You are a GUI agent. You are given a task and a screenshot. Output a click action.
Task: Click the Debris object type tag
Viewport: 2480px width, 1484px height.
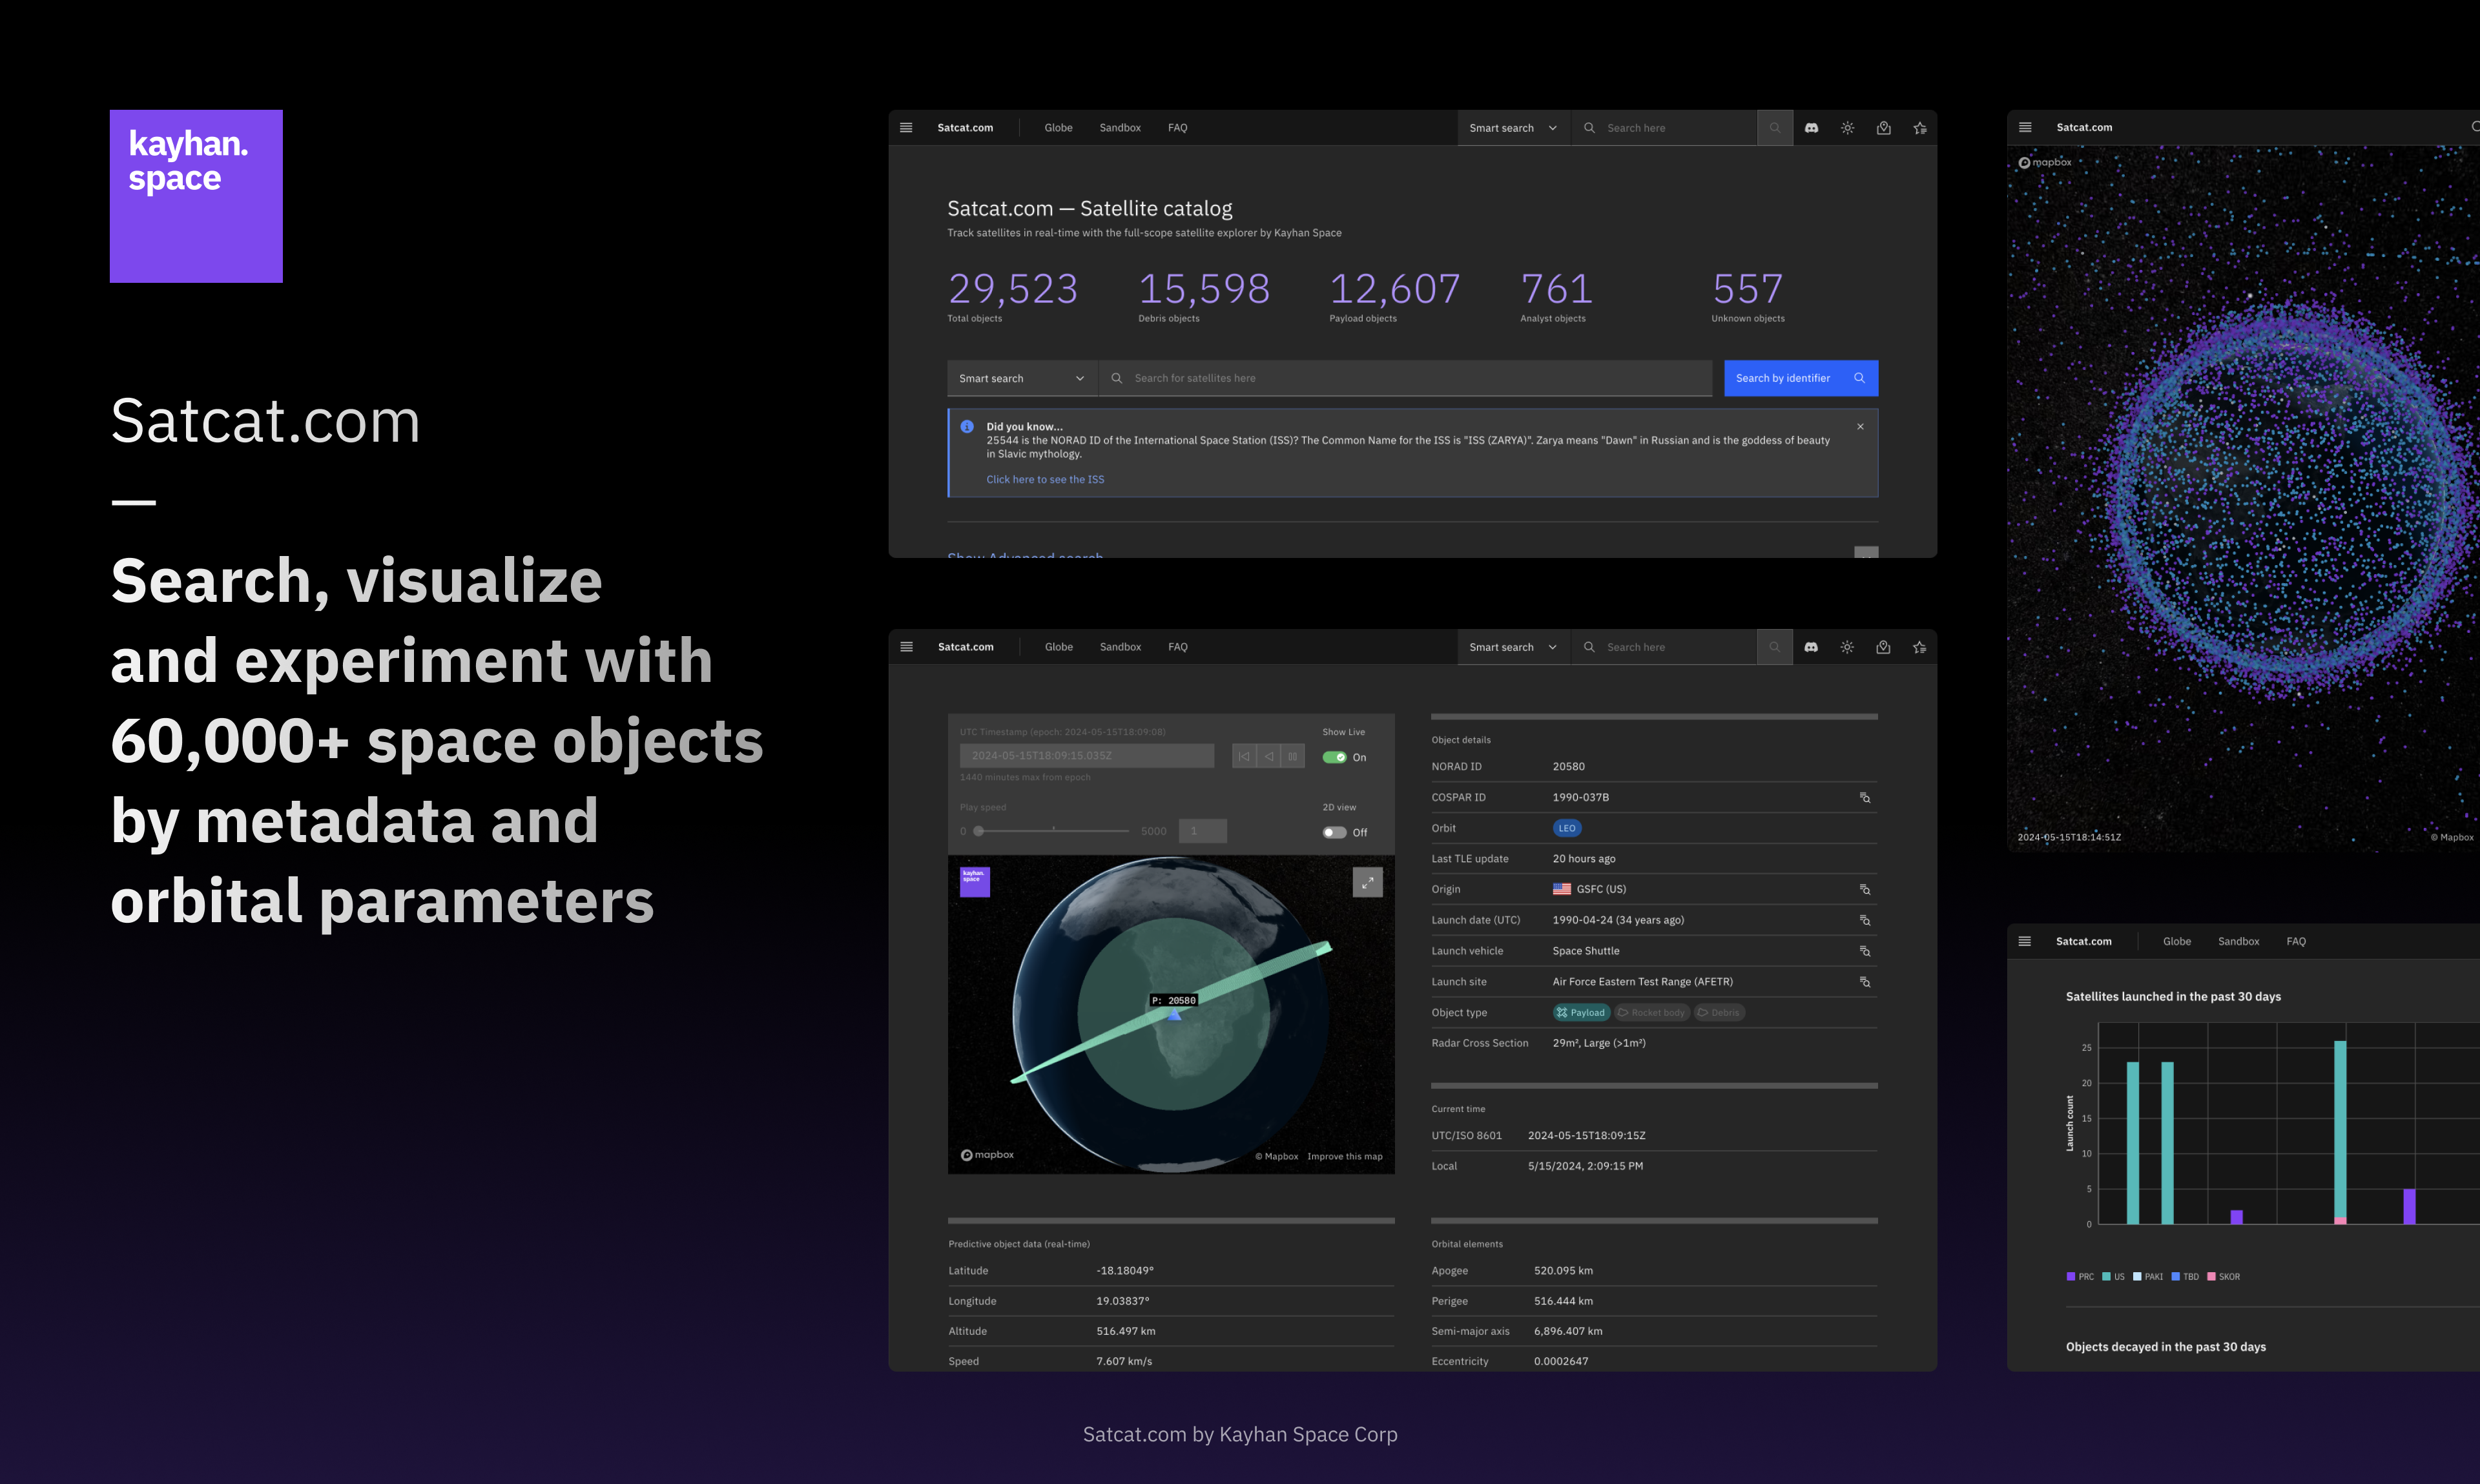1719,1013
